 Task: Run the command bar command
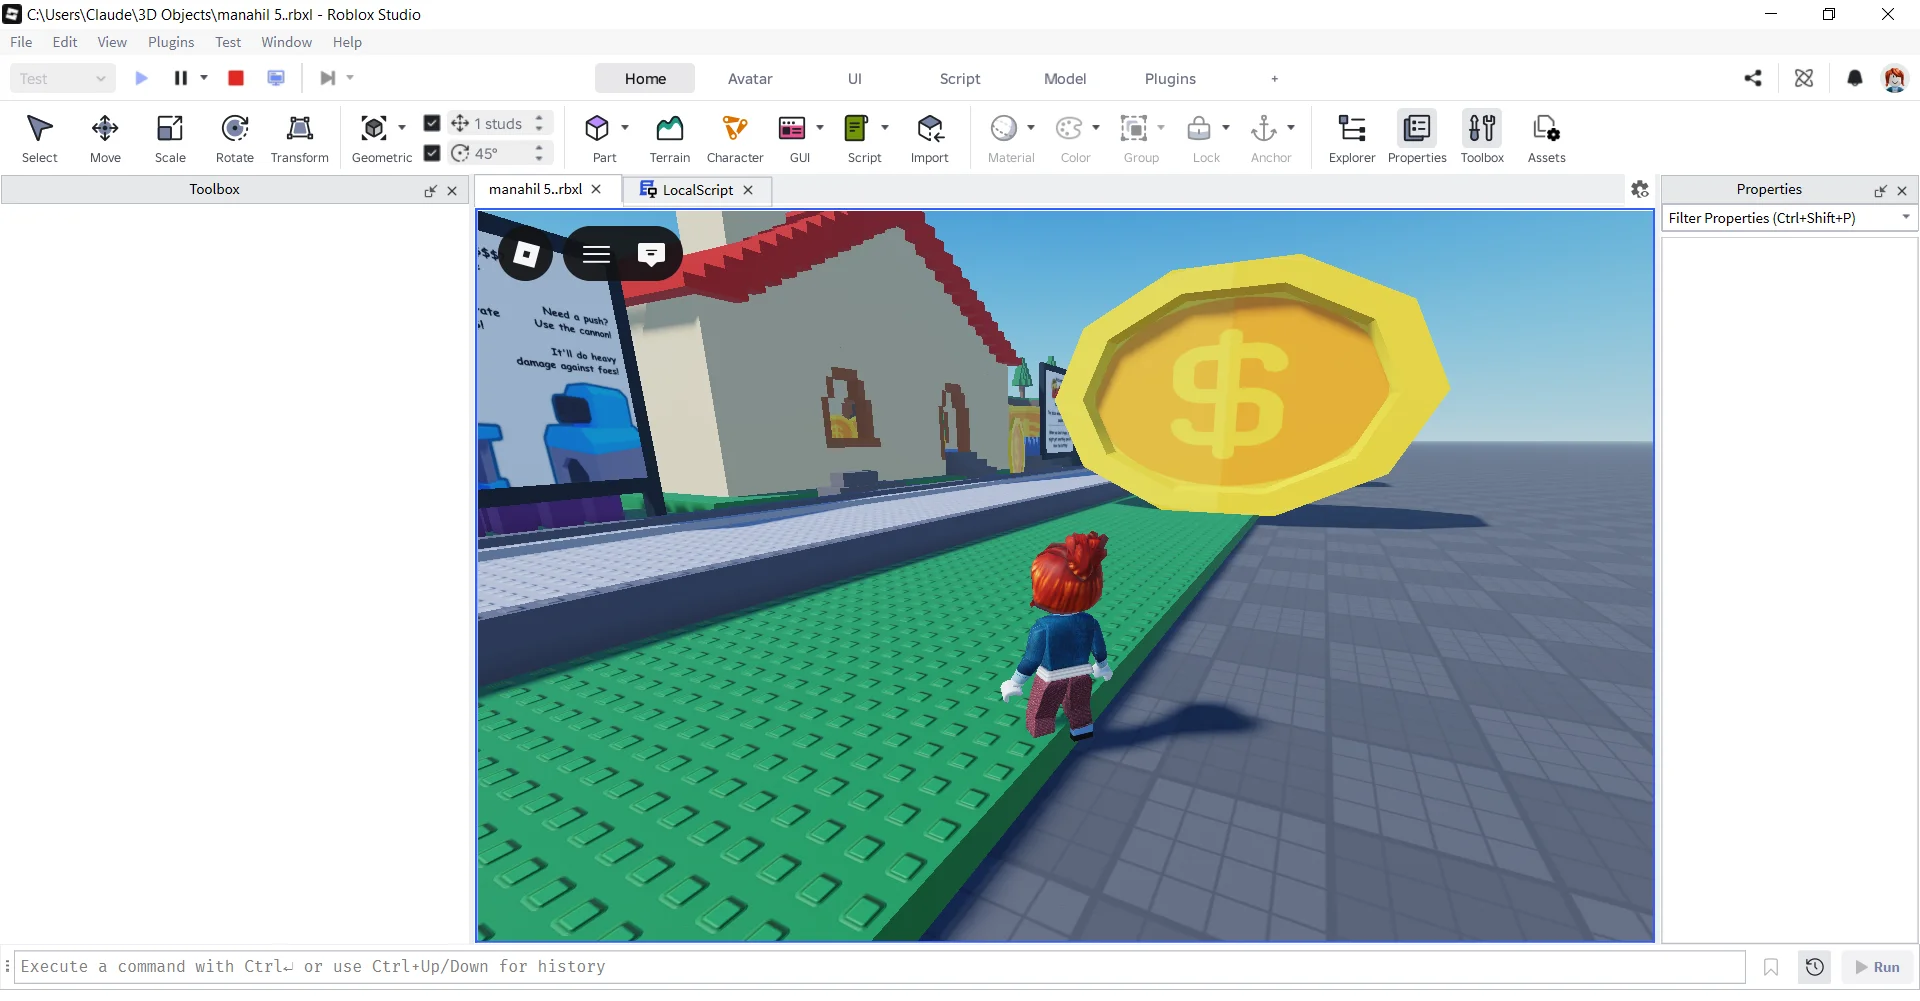point(1877,967)
